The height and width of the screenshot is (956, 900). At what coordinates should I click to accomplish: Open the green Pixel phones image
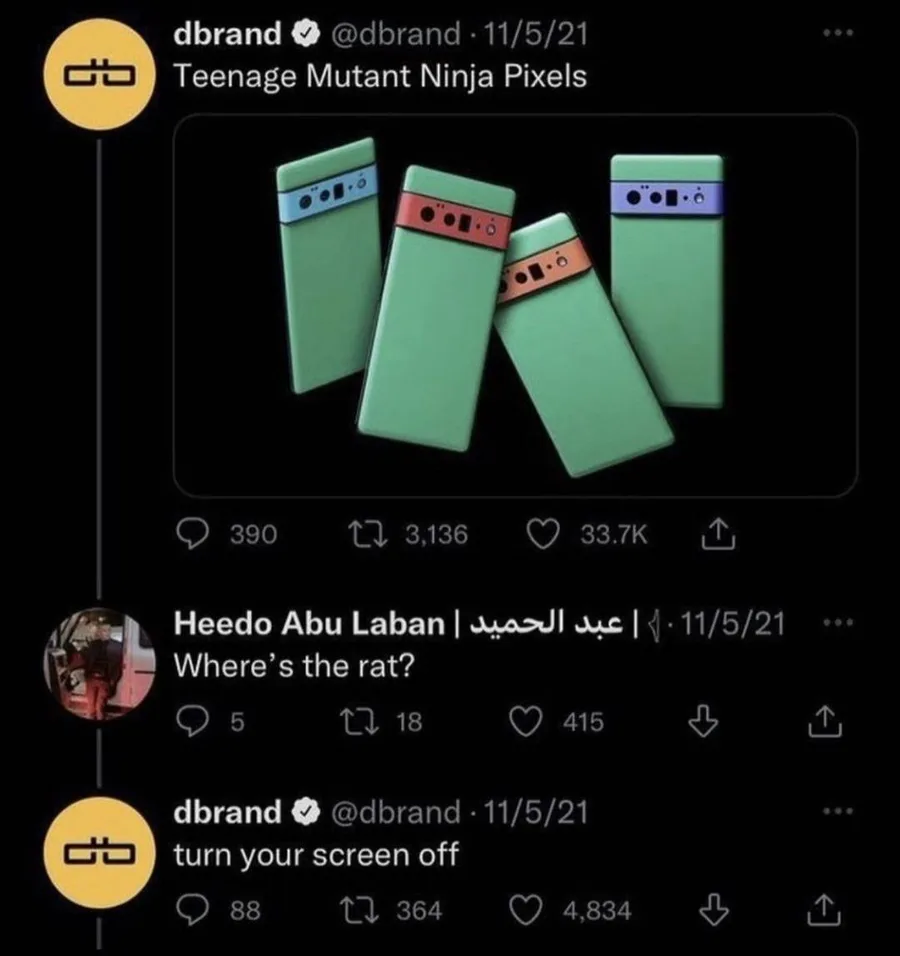click(x=516, y=306)
